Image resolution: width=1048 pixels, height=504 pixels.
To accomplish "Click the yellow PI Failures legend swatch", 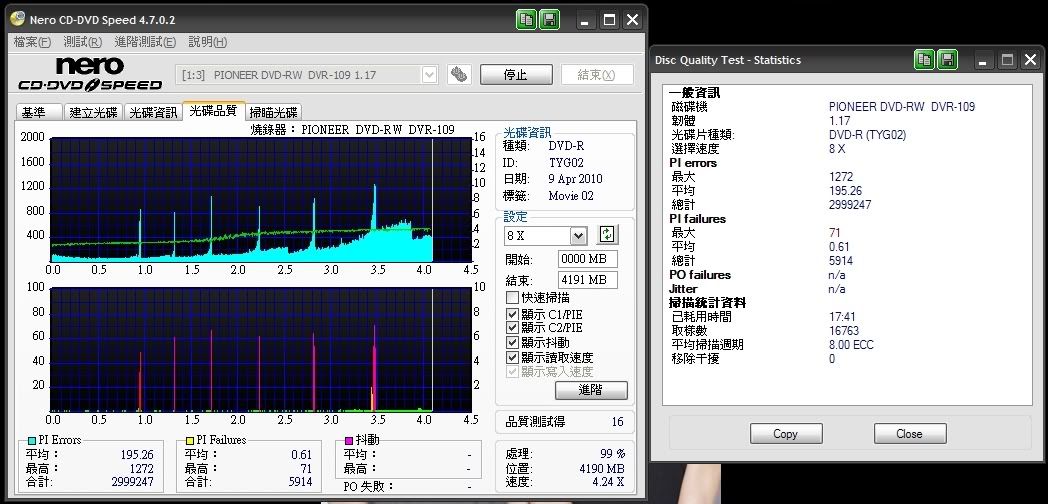I will point(190,441).
